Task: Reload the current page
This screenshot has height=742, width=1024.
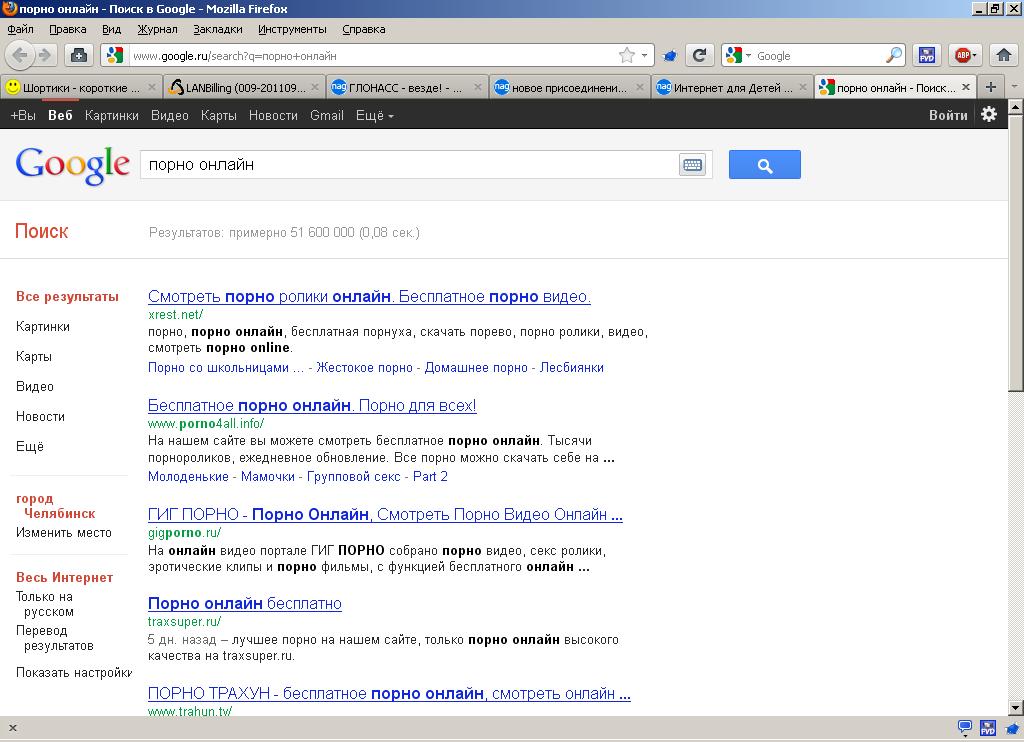Action: tap(699, 56)
